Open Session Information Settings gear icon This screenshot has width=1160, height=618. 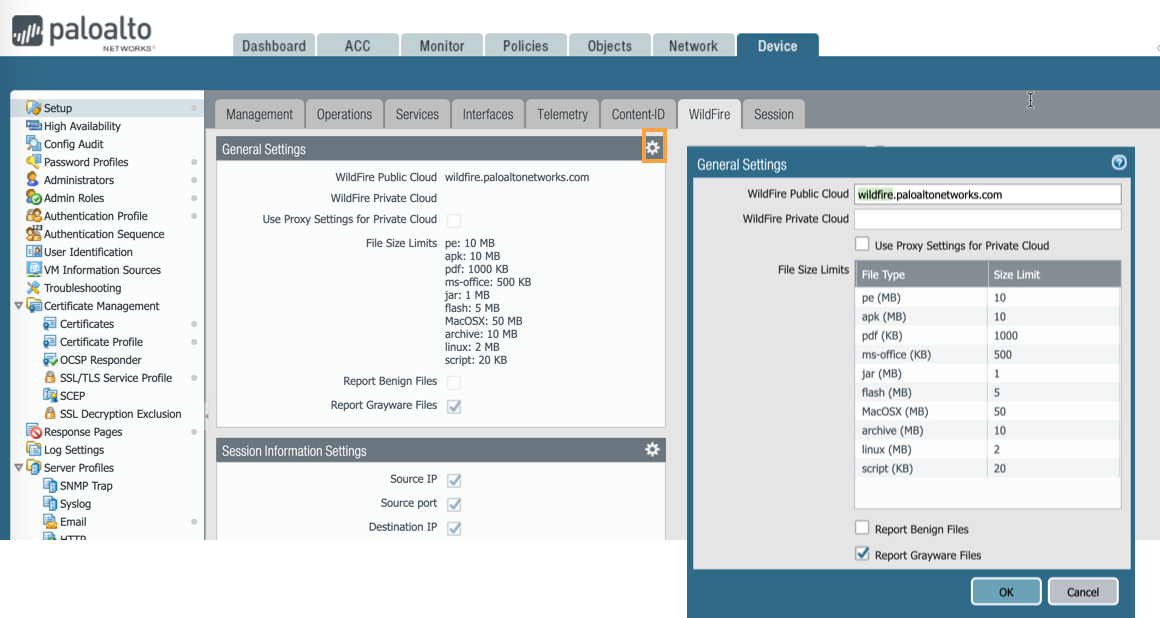(x=652, y=449)
